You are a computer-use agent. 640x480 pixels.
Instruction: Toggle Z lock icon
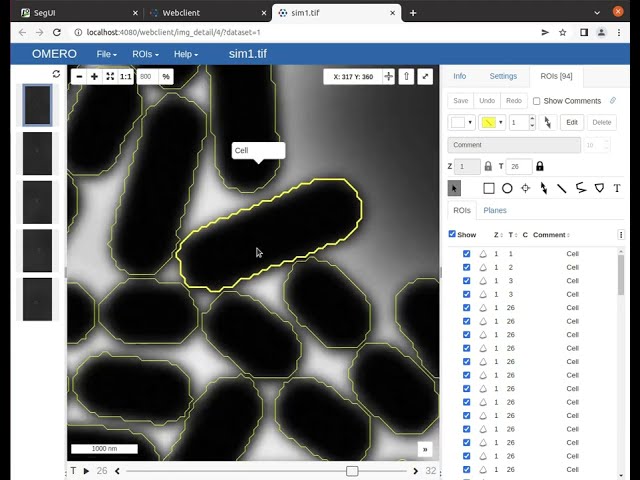[x=488, y=166]
